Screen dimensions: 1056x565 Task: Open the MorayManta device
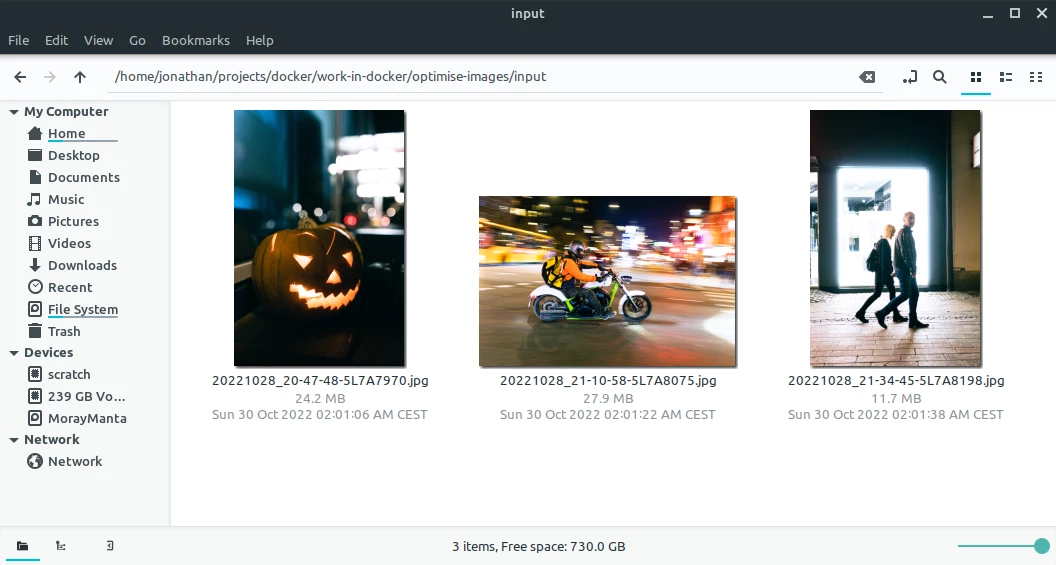[x=85, y=418]
